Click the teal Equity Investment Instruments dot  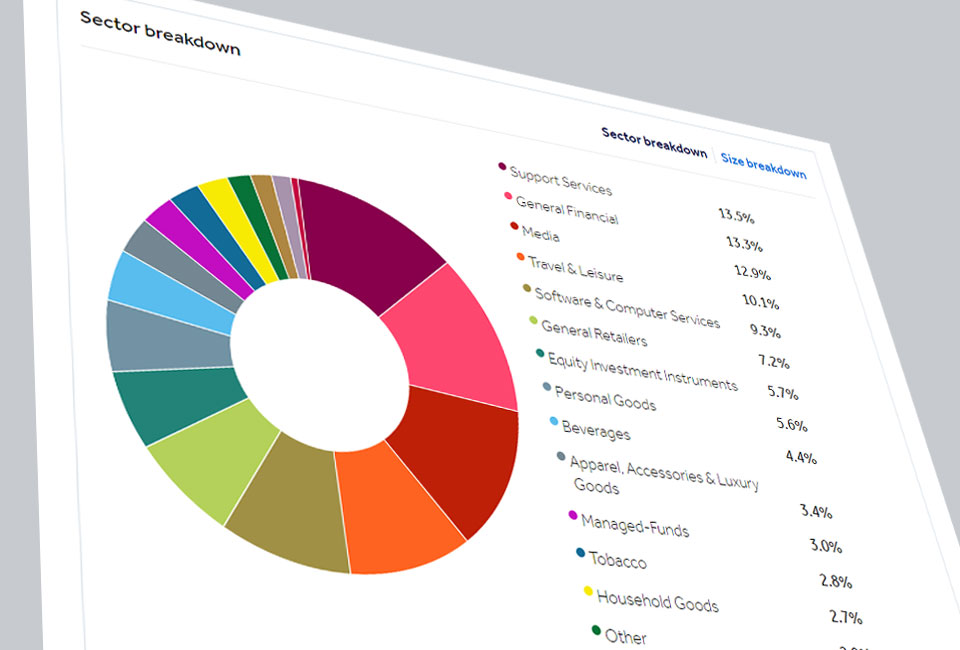540,353
